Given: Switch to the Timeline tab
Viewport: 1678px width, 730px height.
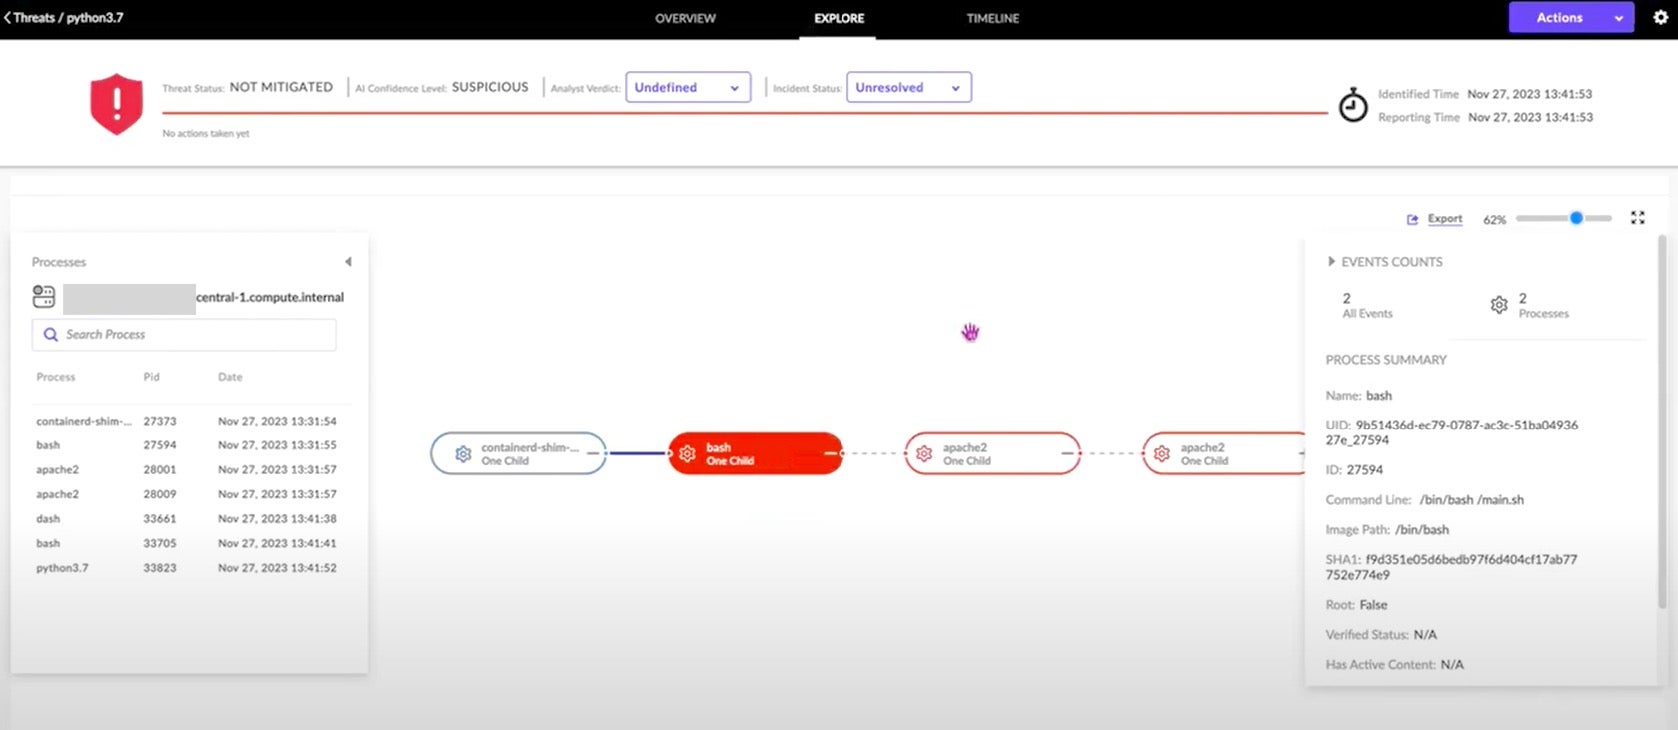Looking at the screenshot, I should [992, 18].
